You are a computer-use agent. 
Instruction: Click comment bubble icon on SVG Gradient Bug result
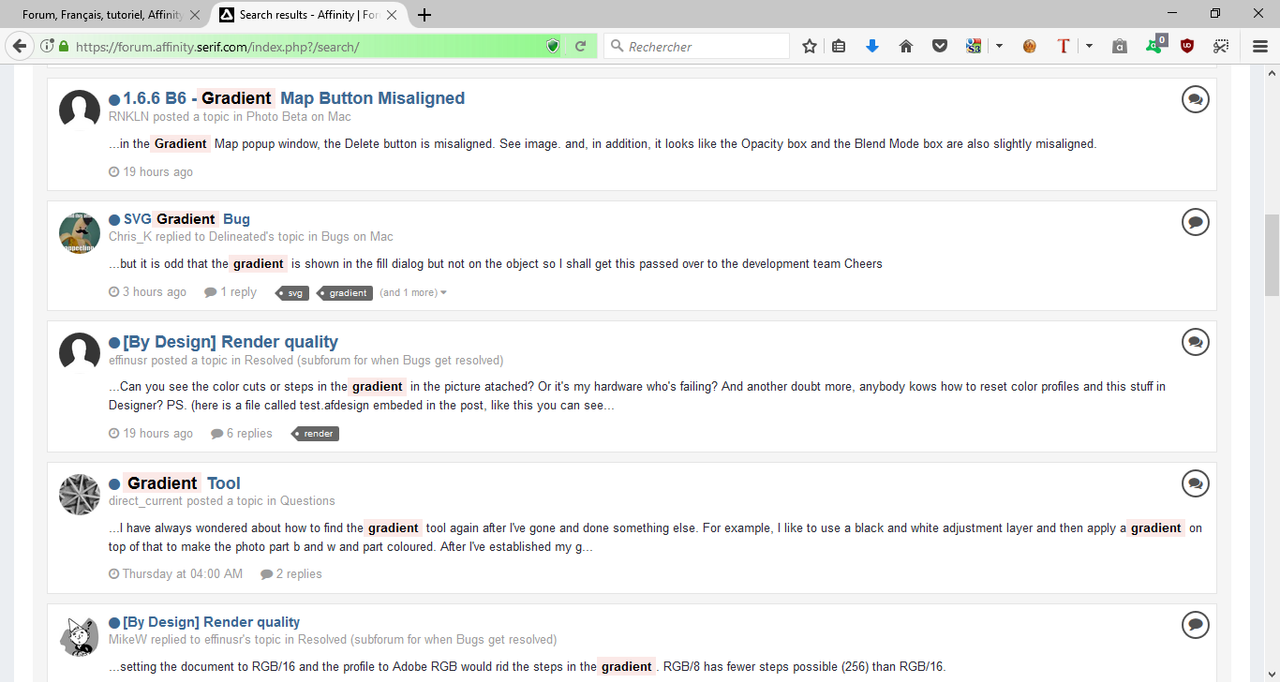[1195, 222]
